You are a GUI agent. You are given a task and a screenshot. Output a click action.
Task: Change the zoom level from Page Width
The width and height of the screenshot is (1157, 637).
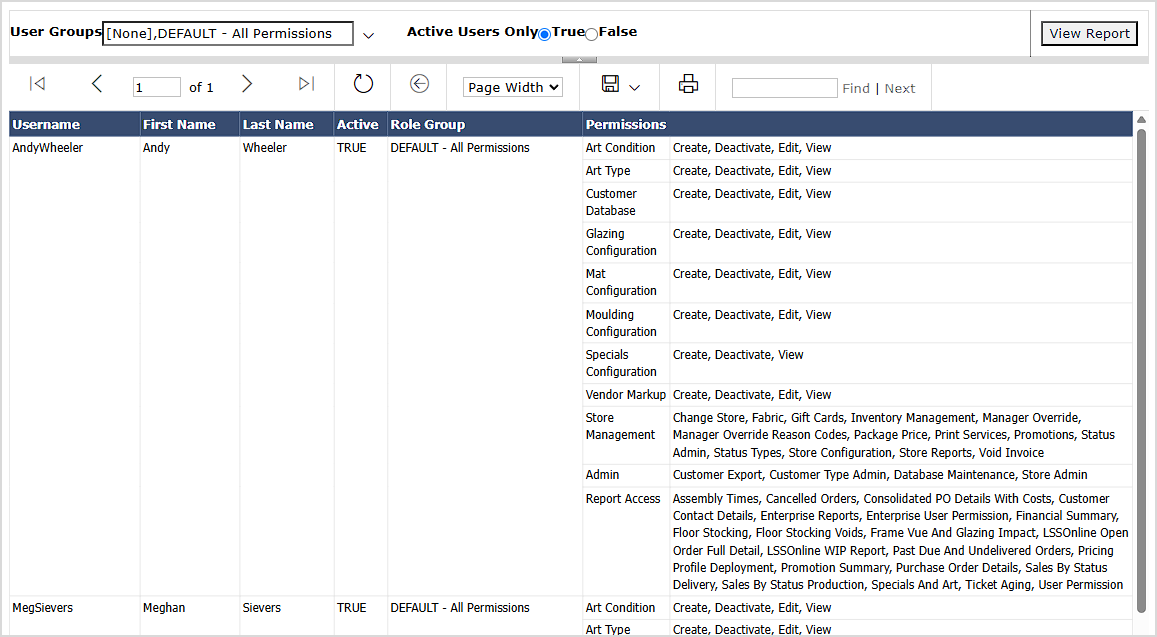(x=512, y=87)
